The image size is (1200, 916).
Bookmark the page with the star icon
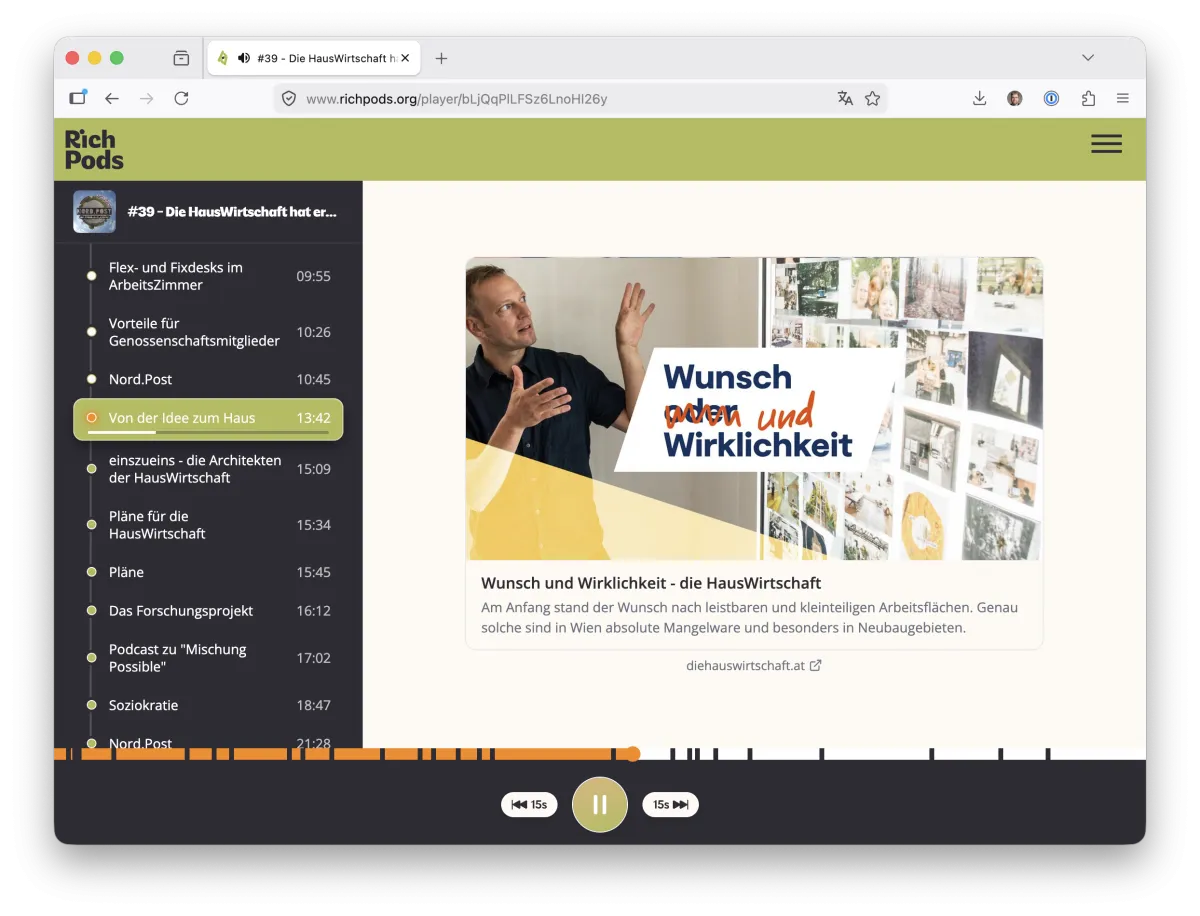point(869,98)
